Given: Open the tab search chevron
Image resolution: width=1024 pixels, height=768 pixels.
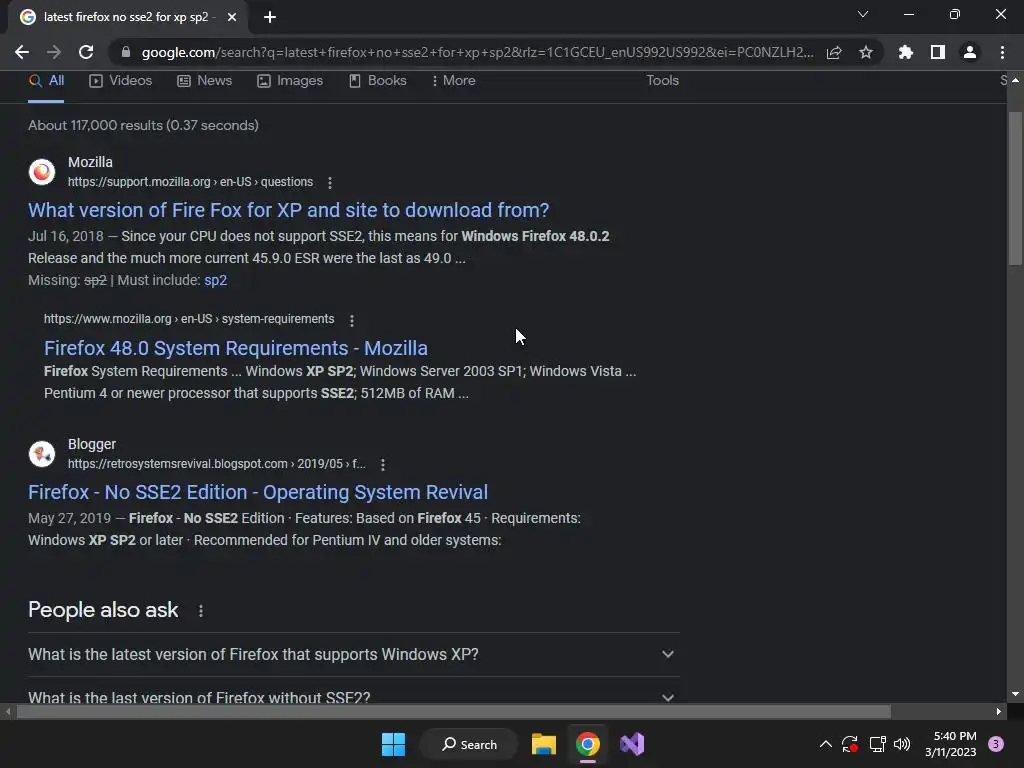Looking at the screenshot, I should [x=863, y=14].
